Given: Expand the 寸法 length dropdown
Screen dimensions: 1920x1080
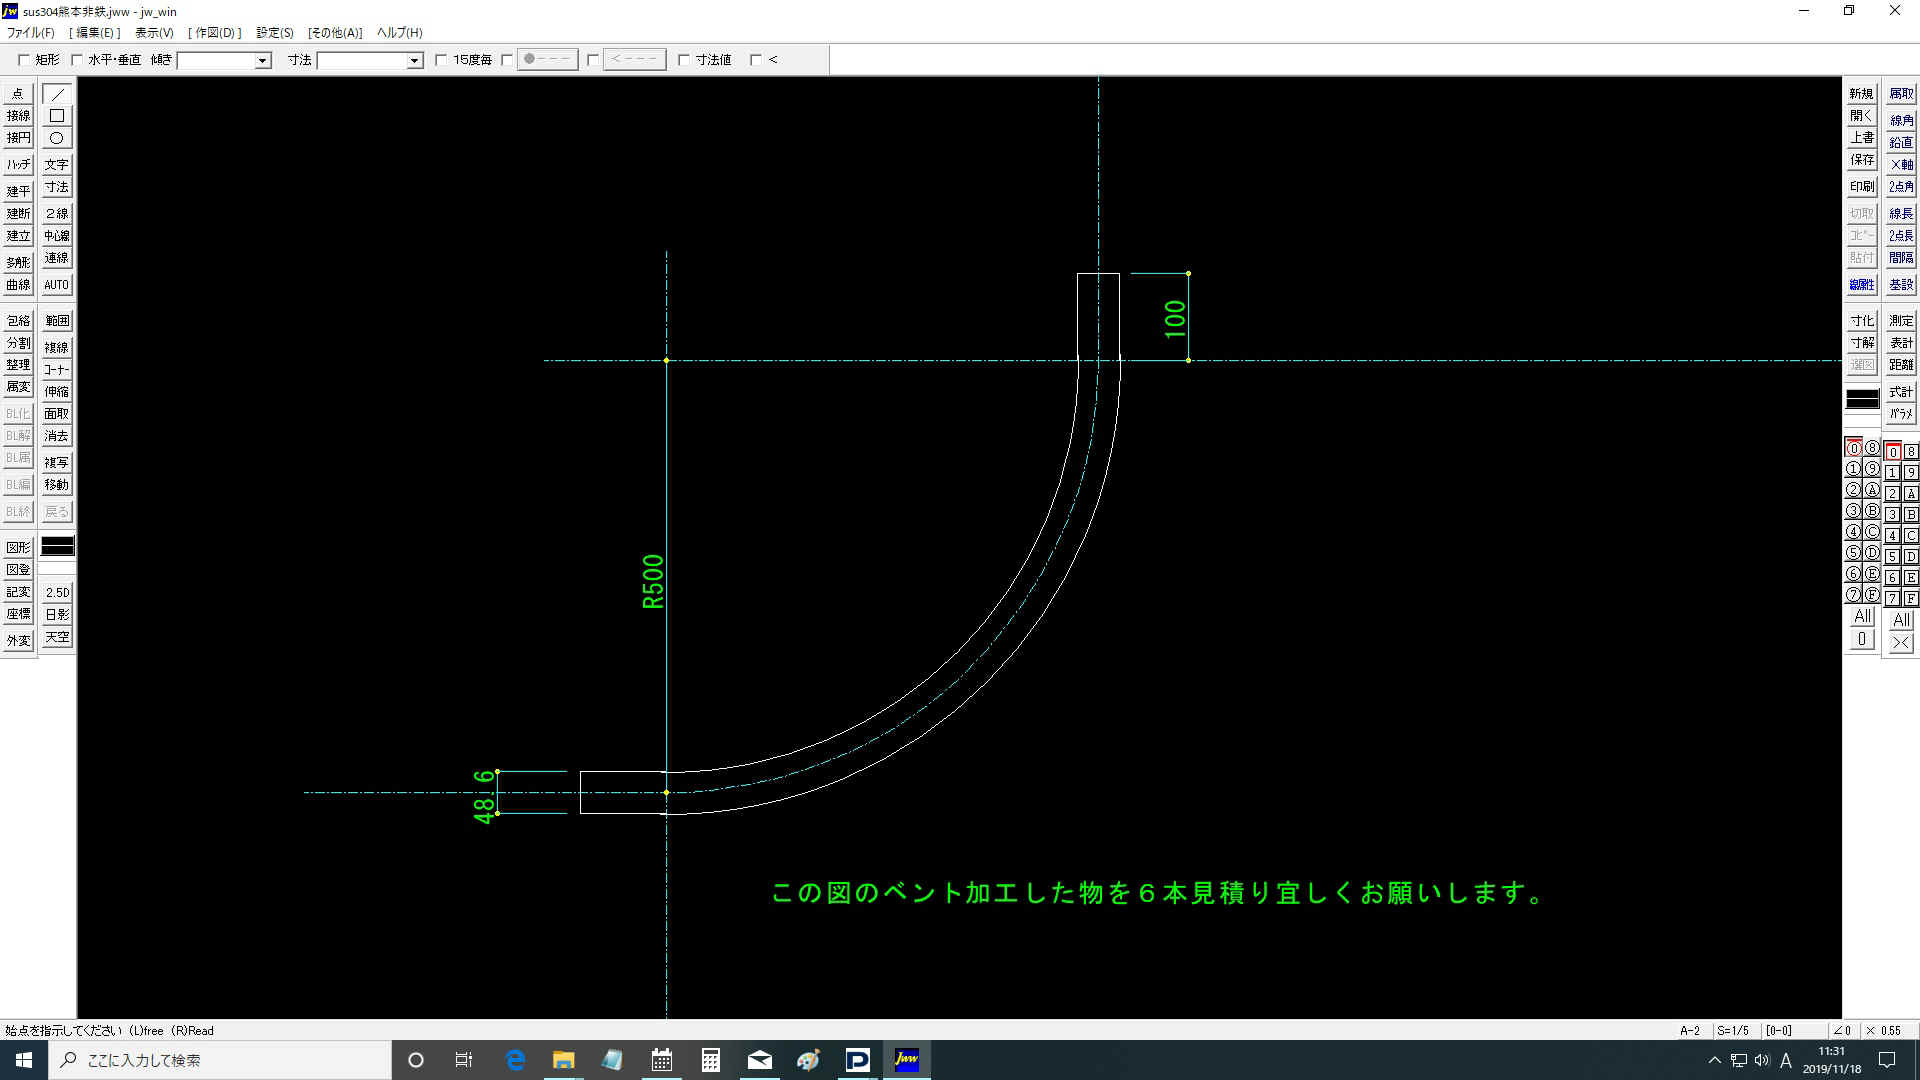Looking at the screenshot, I should [414, 61].
